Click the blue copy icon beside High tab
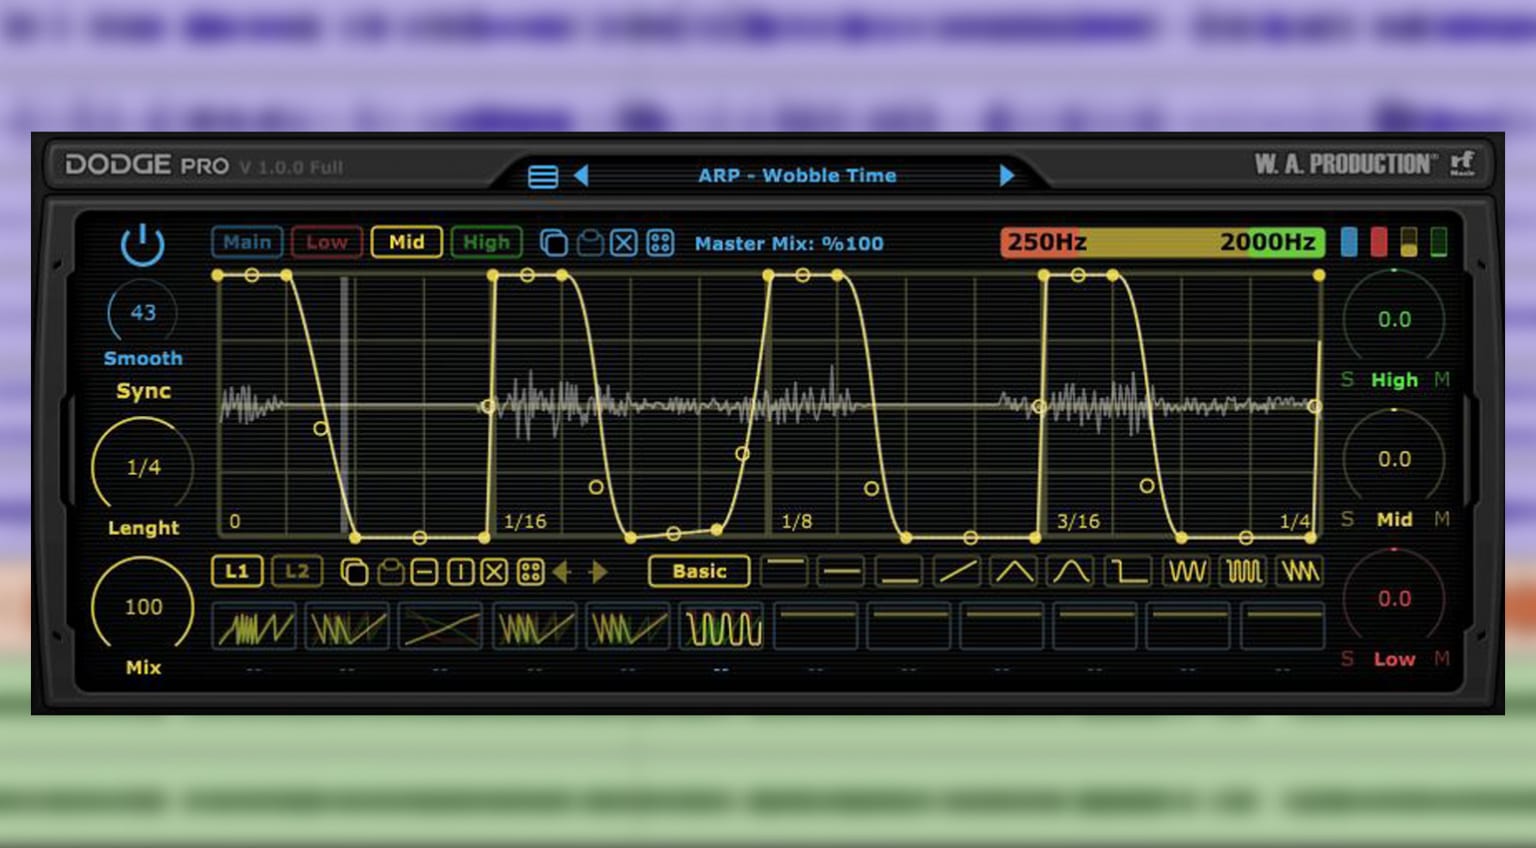 pyautogui.click(x=553, y=243)
